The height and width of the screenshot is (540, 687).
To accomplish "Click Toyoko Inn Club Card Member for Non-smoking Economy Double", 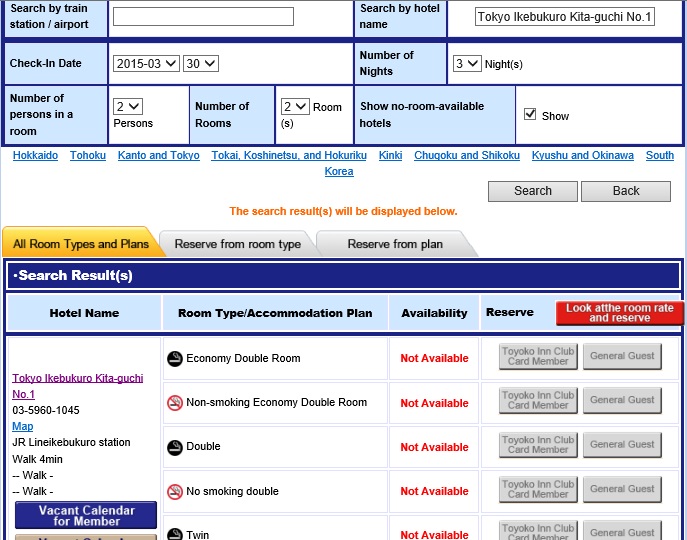I will pos(538,400).
